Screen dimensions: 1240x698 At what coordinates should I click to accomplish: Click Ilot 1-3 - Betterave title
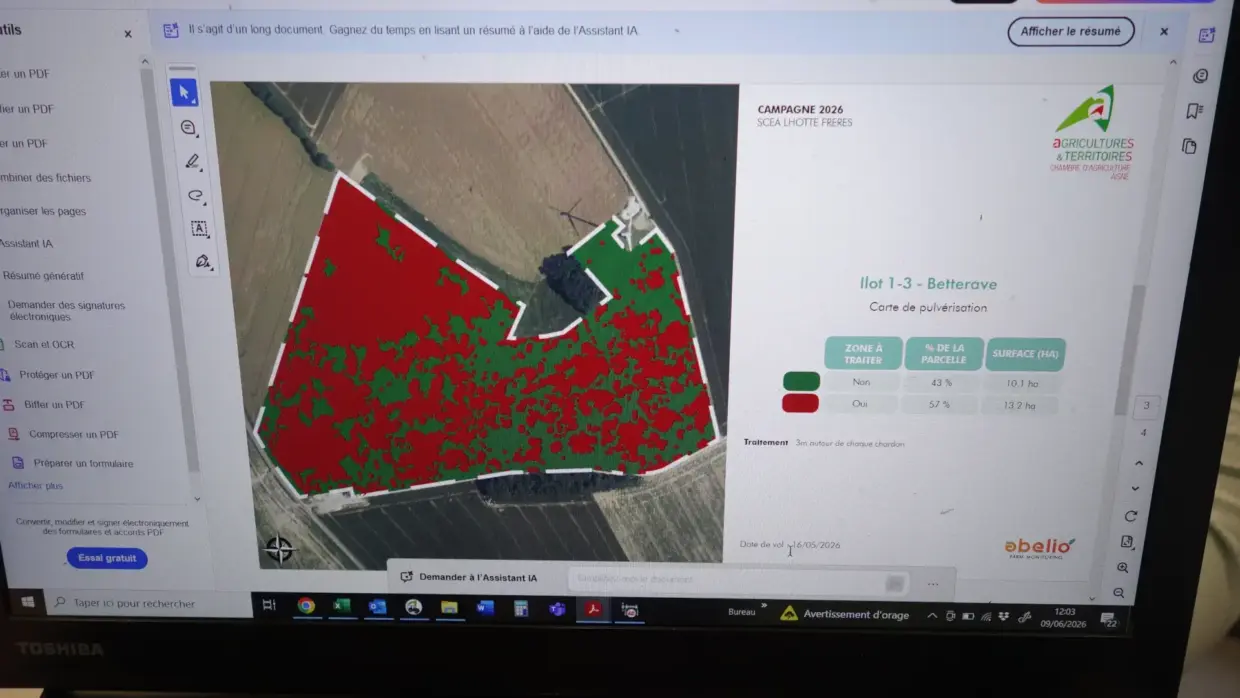929,284
